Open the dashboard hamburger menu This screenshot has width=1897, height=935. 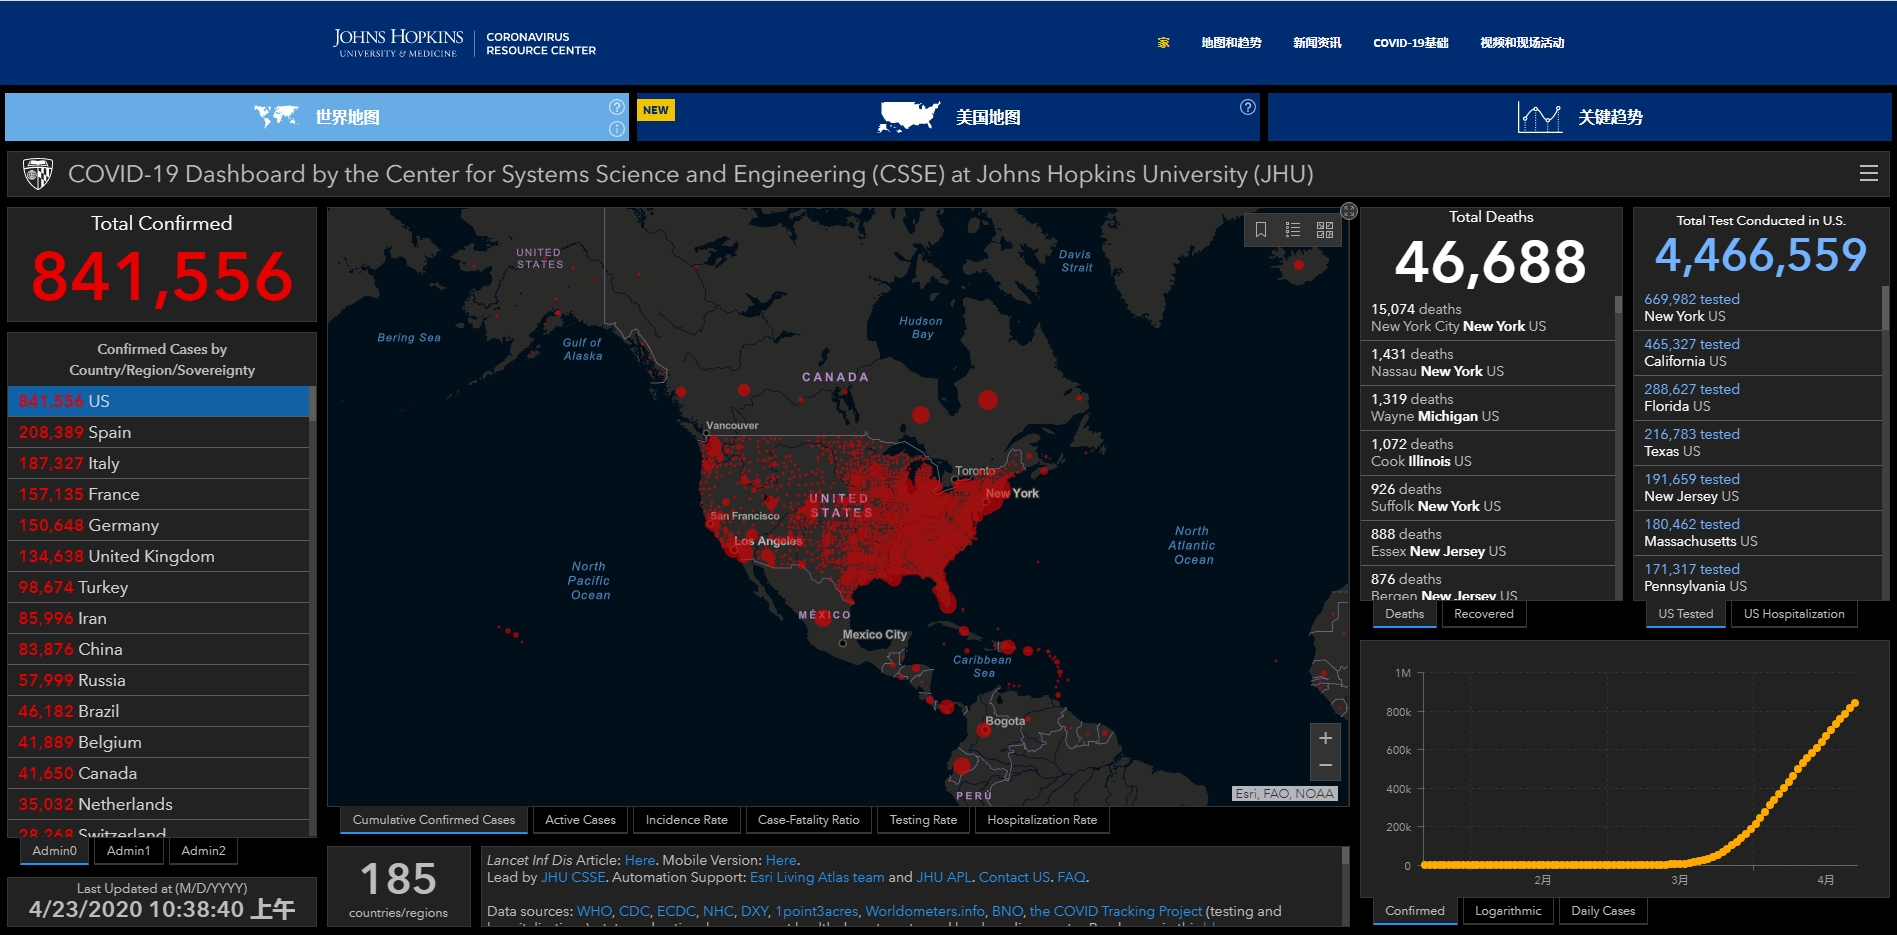[x=1868, y=174]
